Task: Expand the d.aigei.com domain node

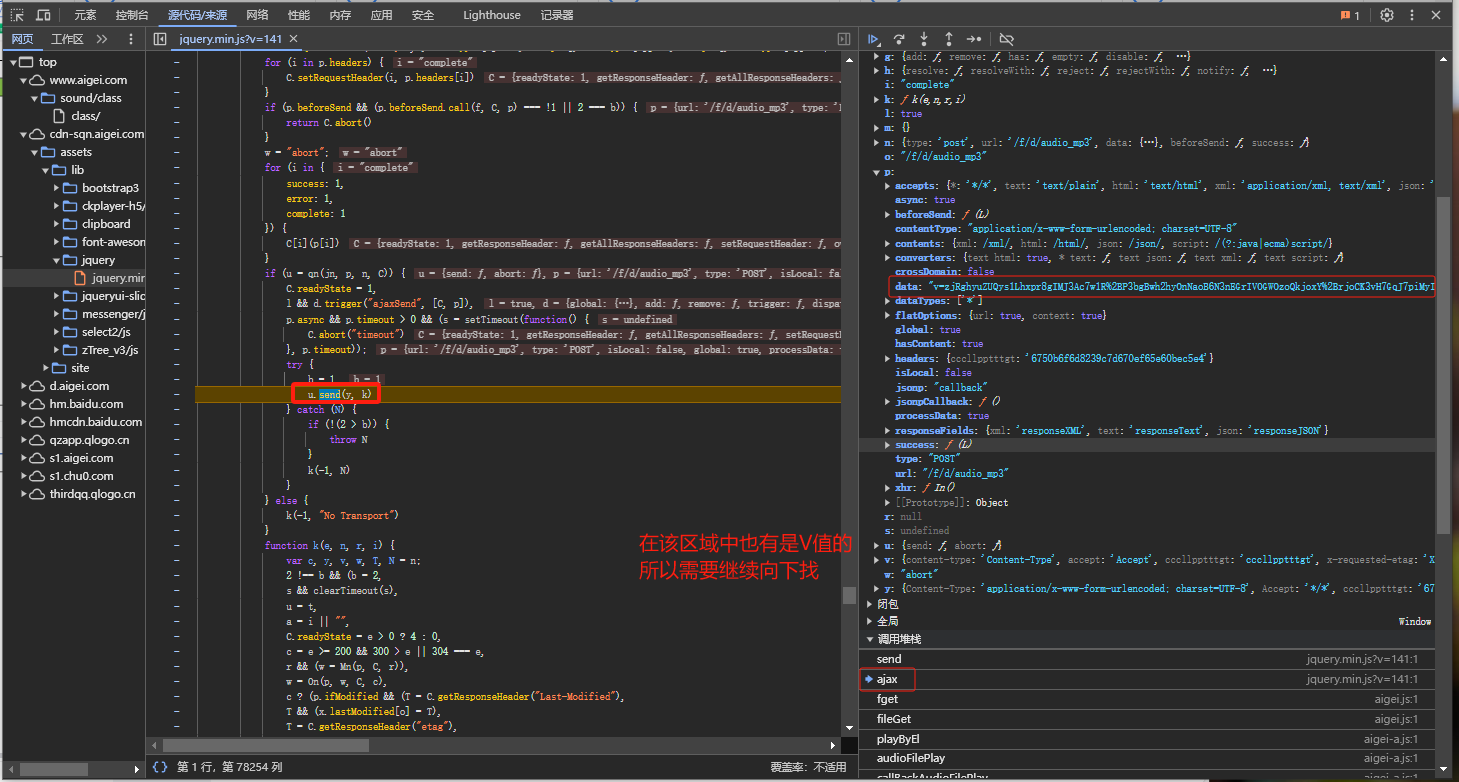Action: [x=25, y=386]
